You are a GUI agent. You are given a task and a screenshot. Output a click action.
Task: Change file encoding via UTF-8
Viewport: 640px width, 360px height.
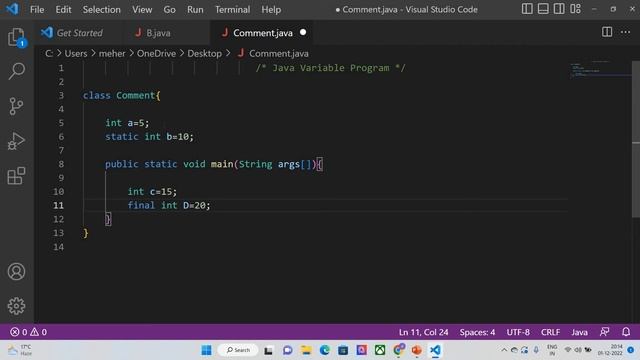518,332
